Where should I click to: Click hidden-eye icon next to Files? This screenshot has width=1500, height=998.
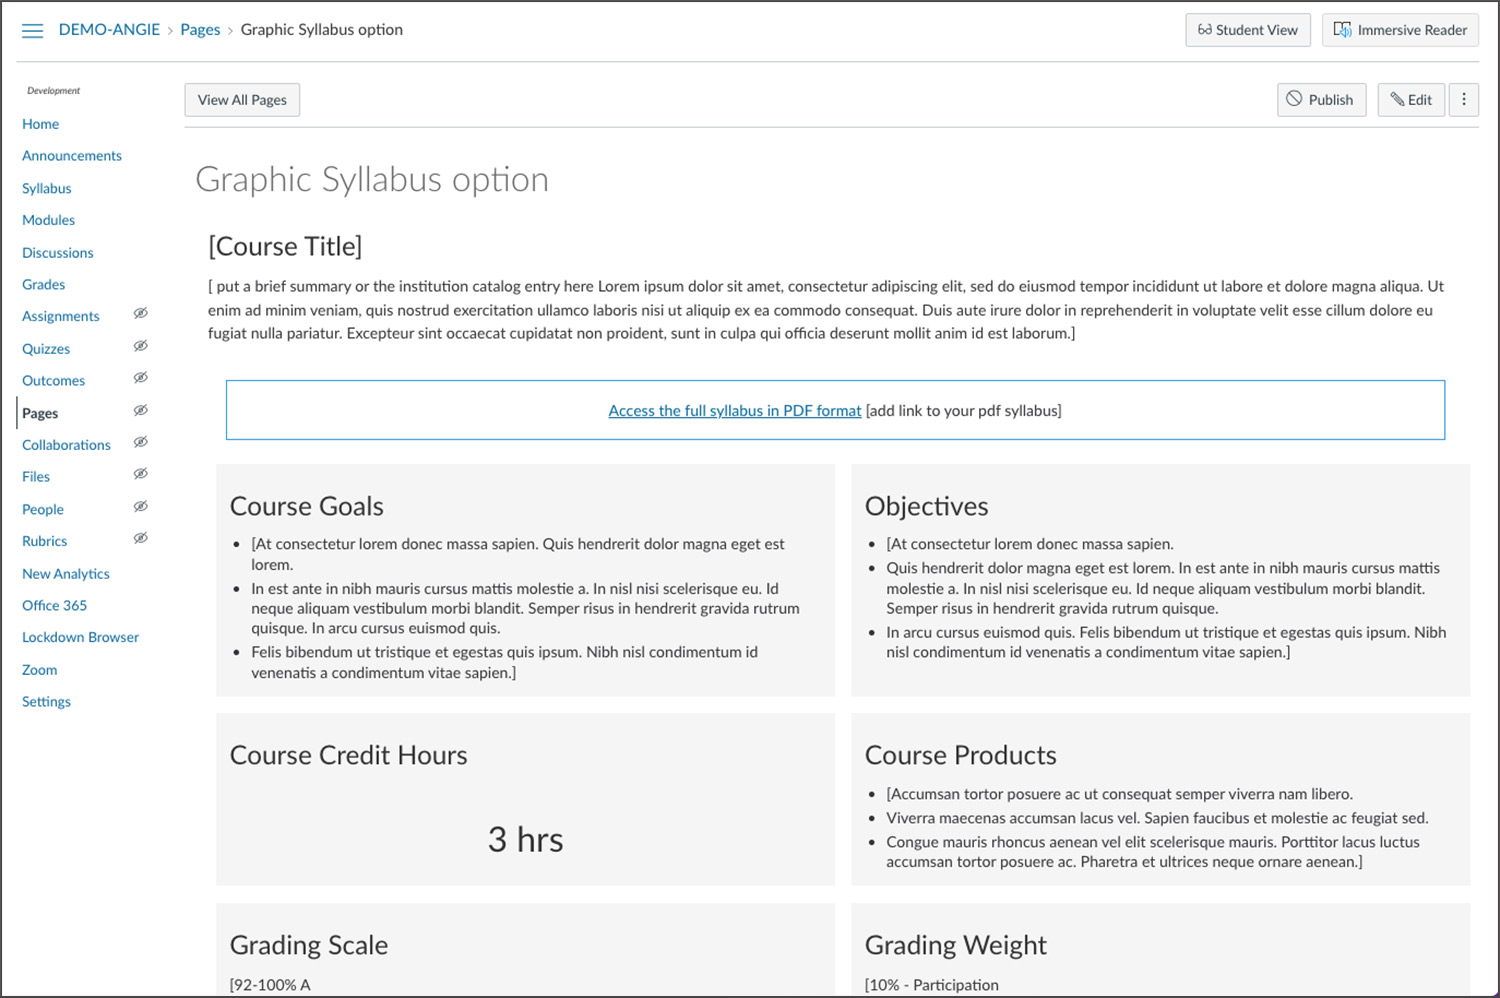pyautogui.click(x=141, y=474)
